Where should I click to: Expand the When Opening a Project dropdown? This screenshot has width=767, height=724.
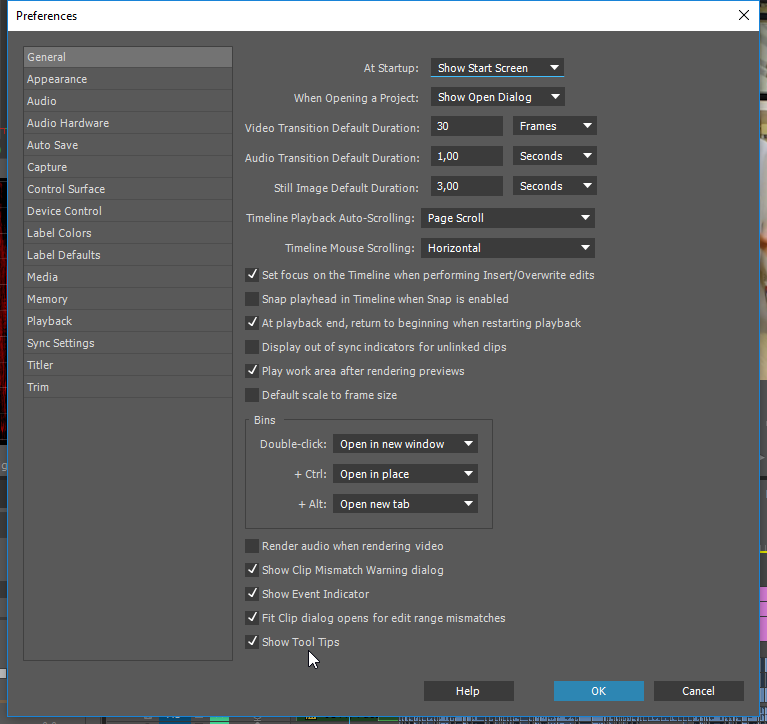coord(497,97)
